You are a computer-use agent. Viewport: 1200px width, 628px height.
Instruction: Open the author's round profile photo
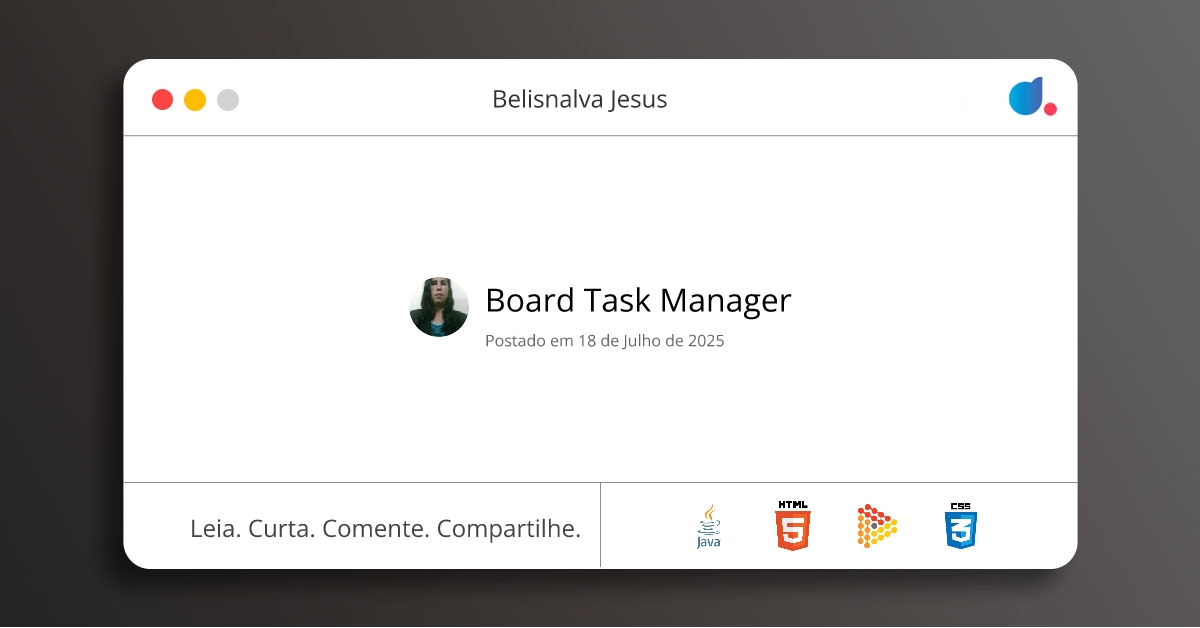coord(439,307)
